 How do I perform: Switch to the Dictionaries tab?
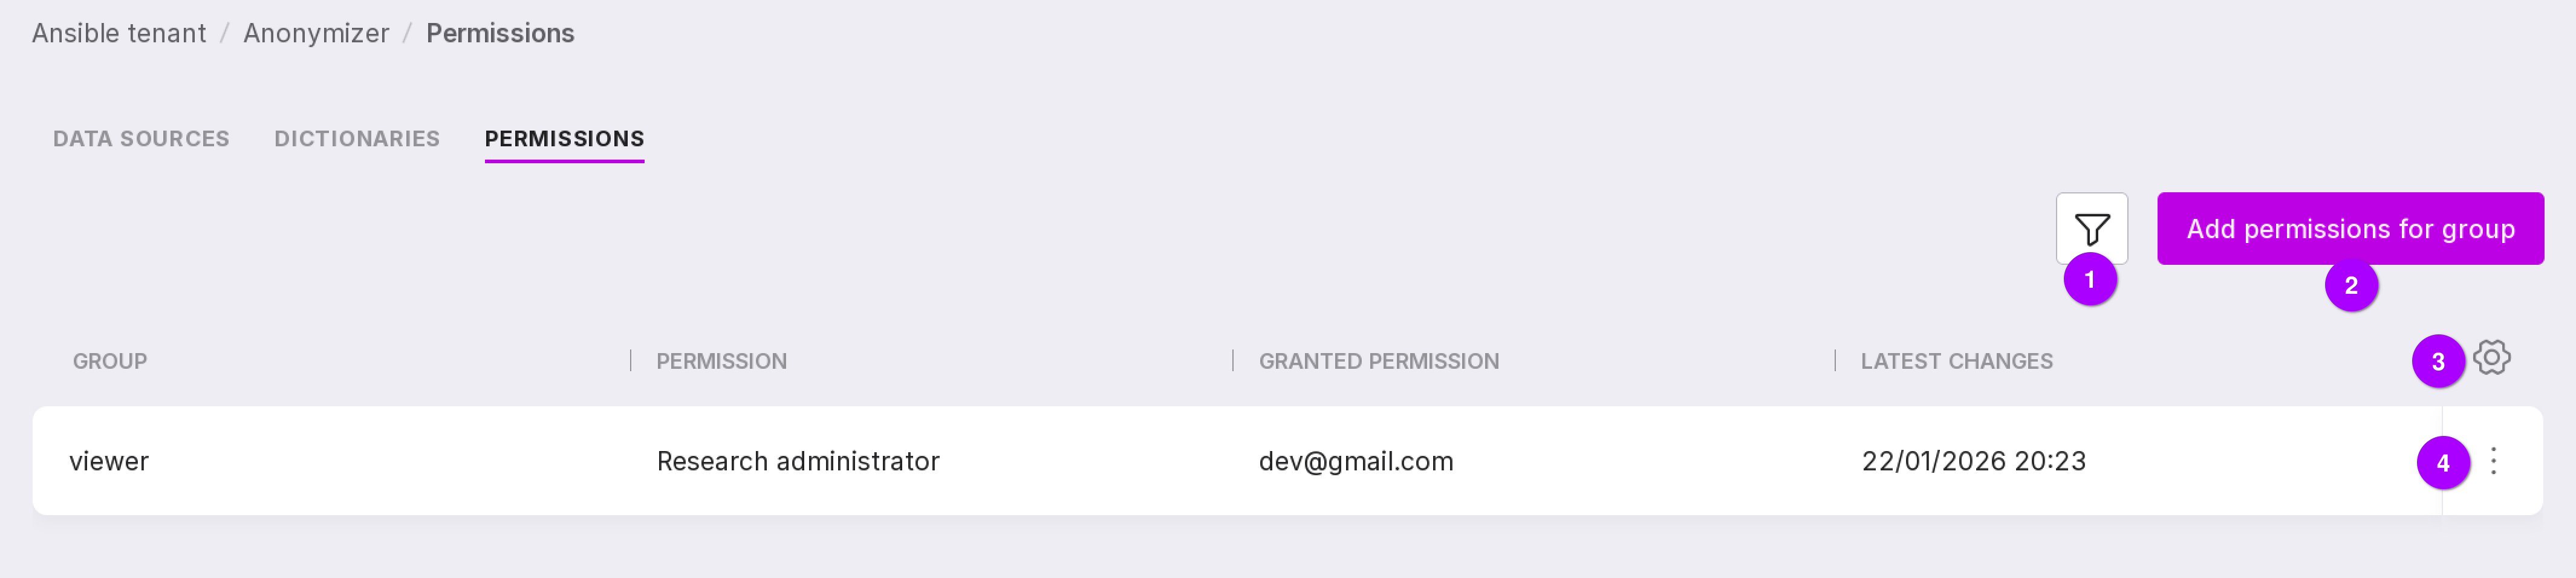[357, 139]
